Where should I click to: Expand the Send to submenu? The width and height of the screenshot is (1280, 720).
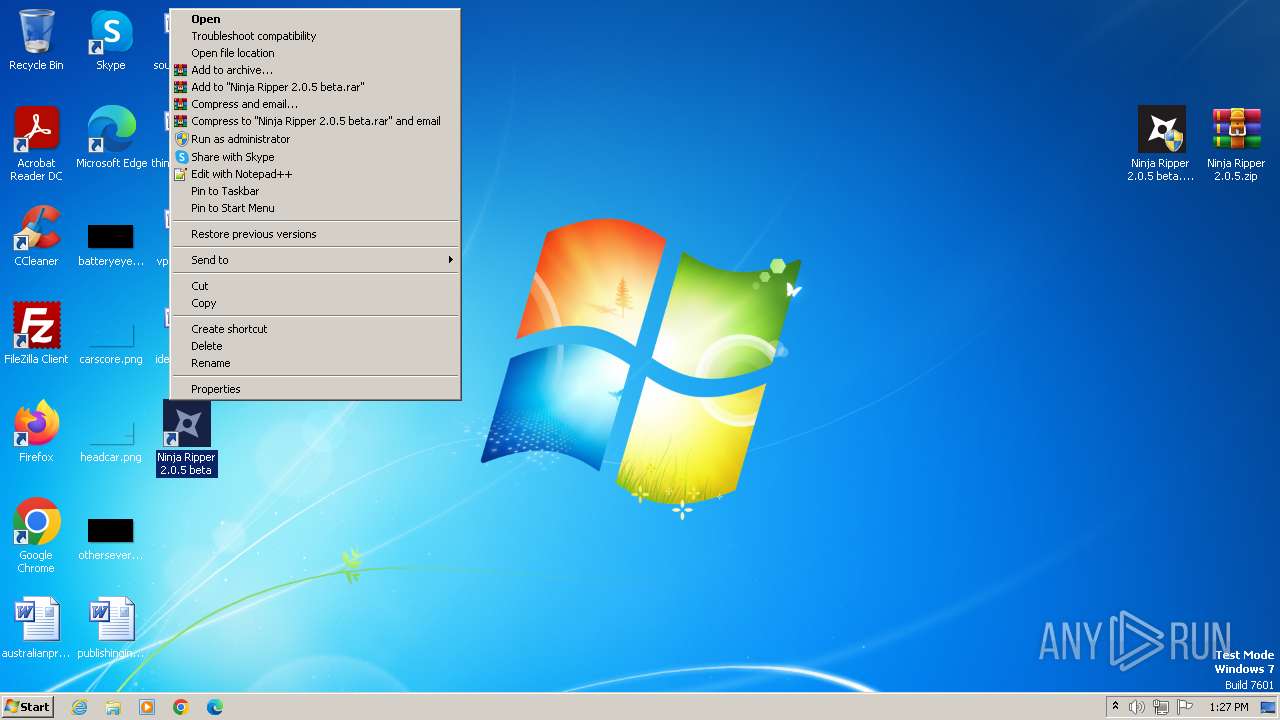315,260
